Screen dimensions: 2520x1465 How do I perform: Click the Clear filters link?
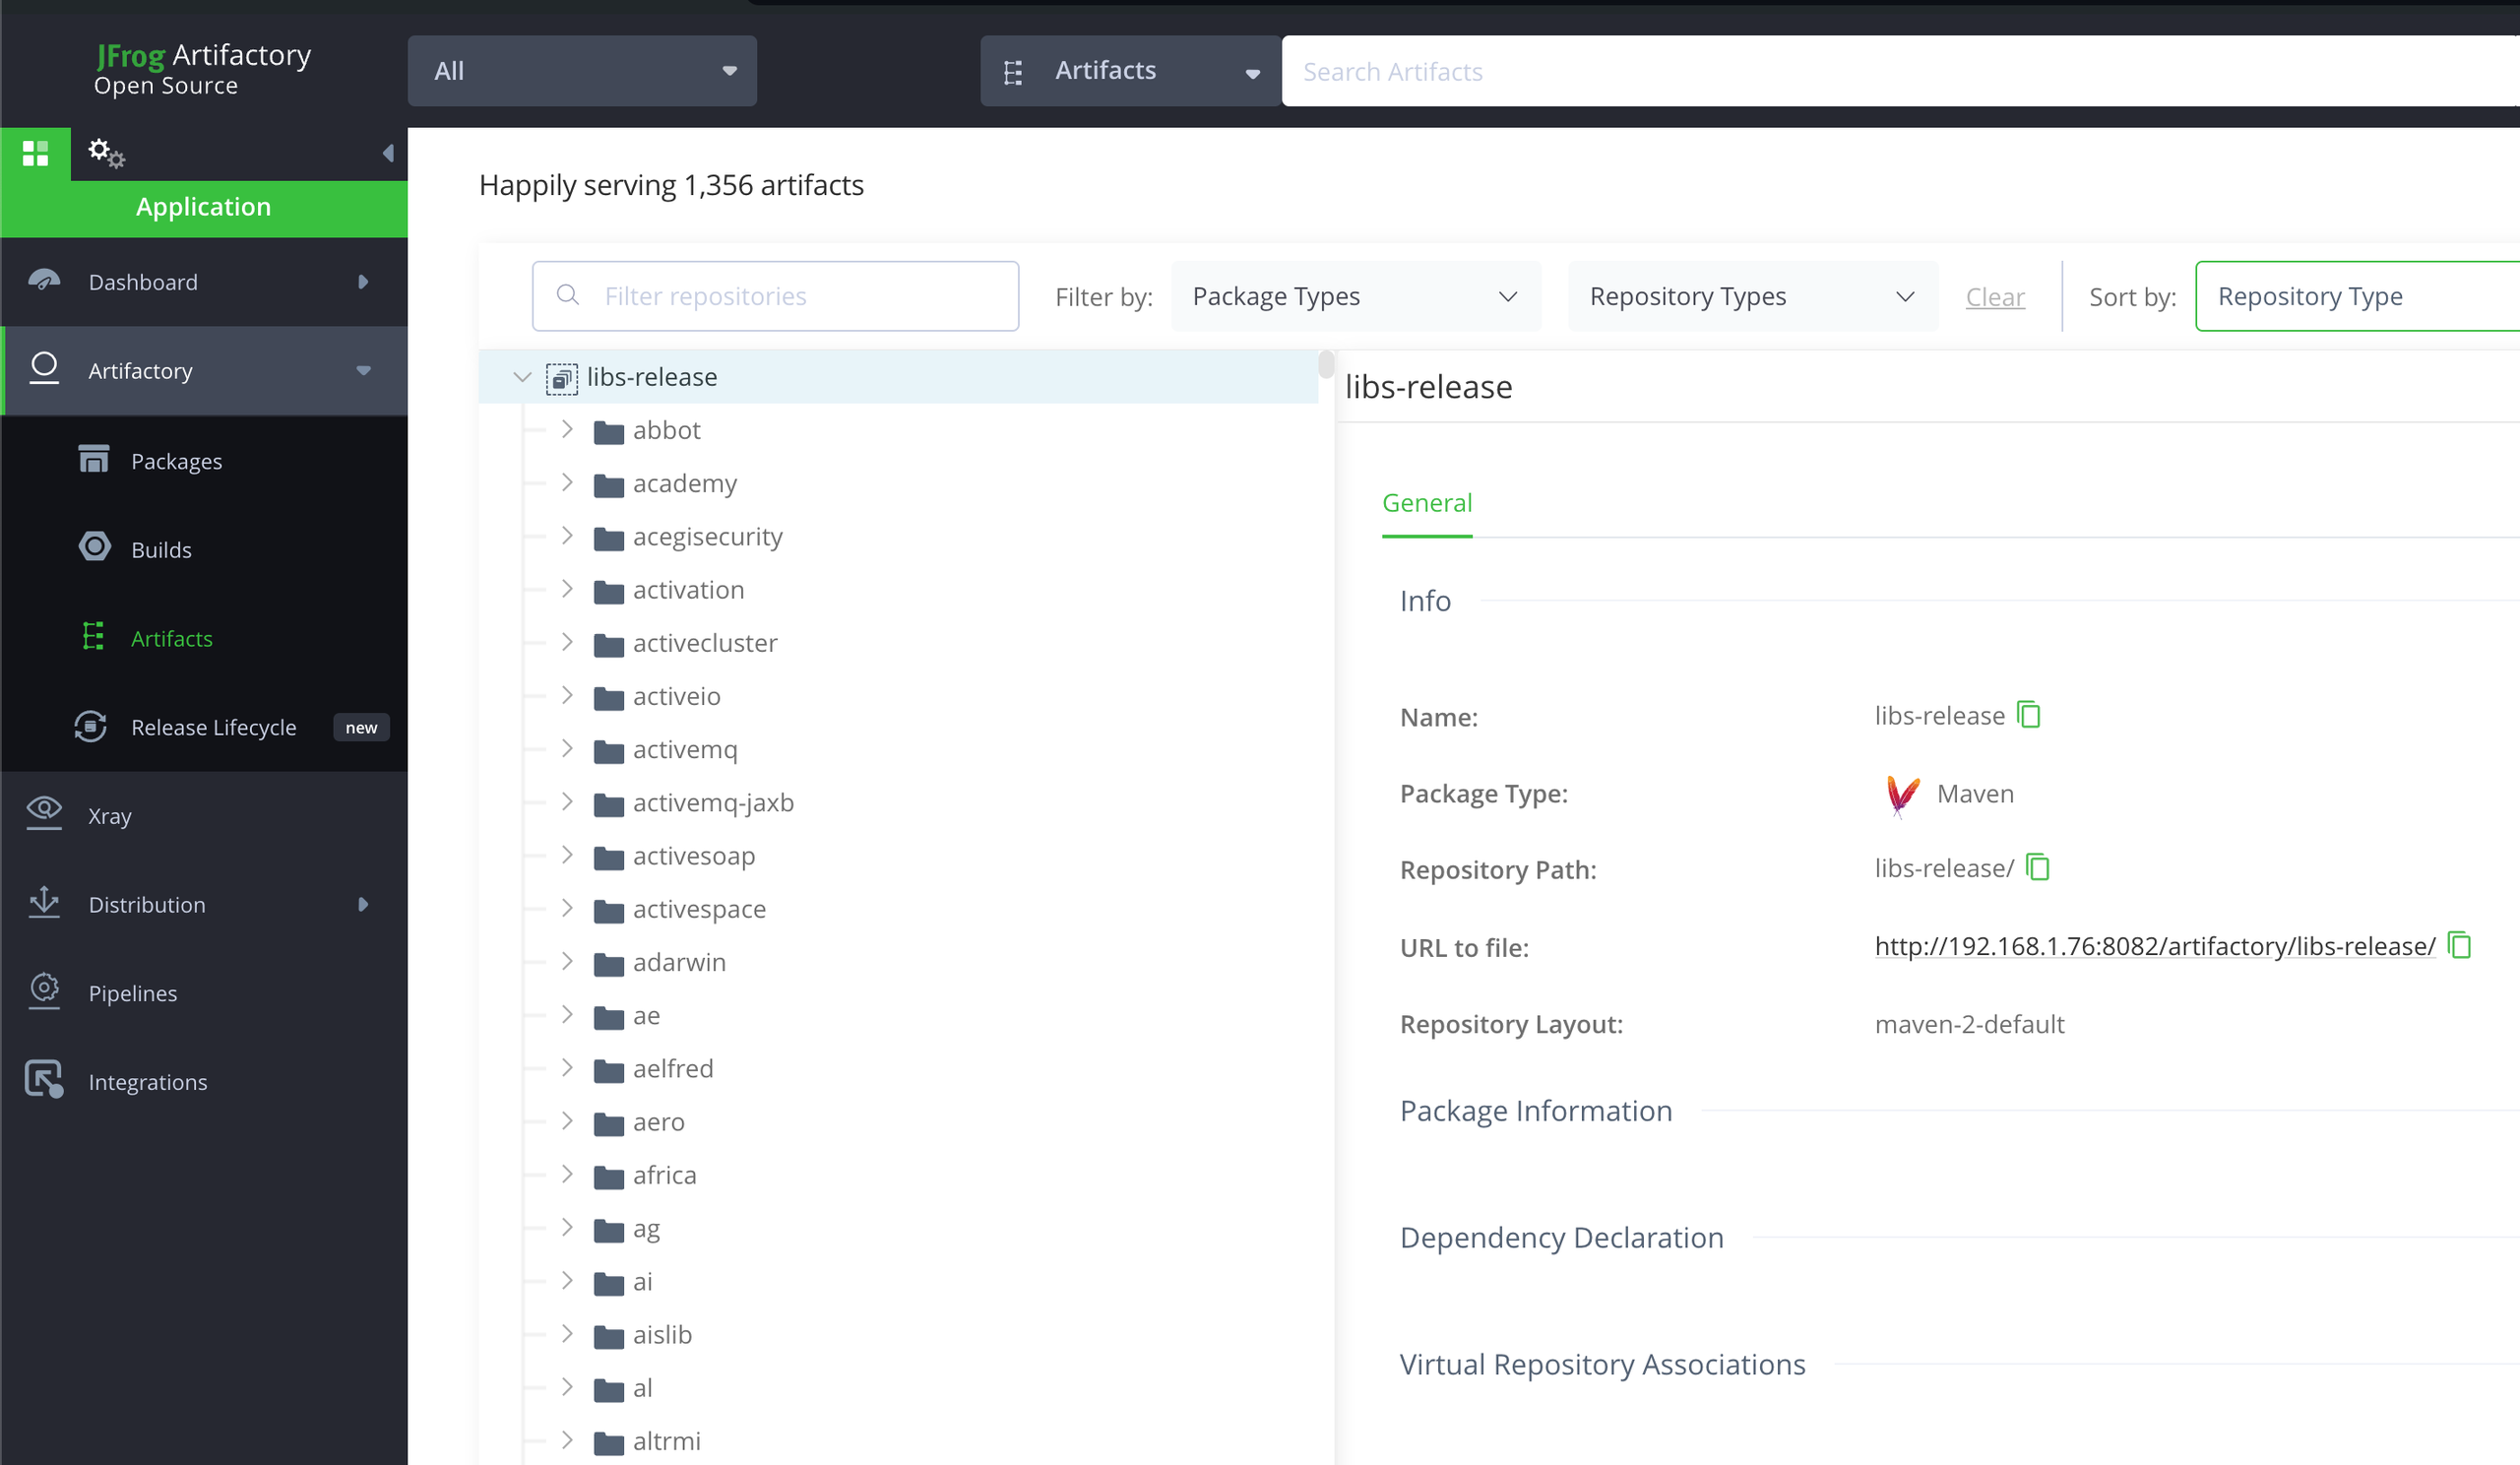tap(1994, 297)
